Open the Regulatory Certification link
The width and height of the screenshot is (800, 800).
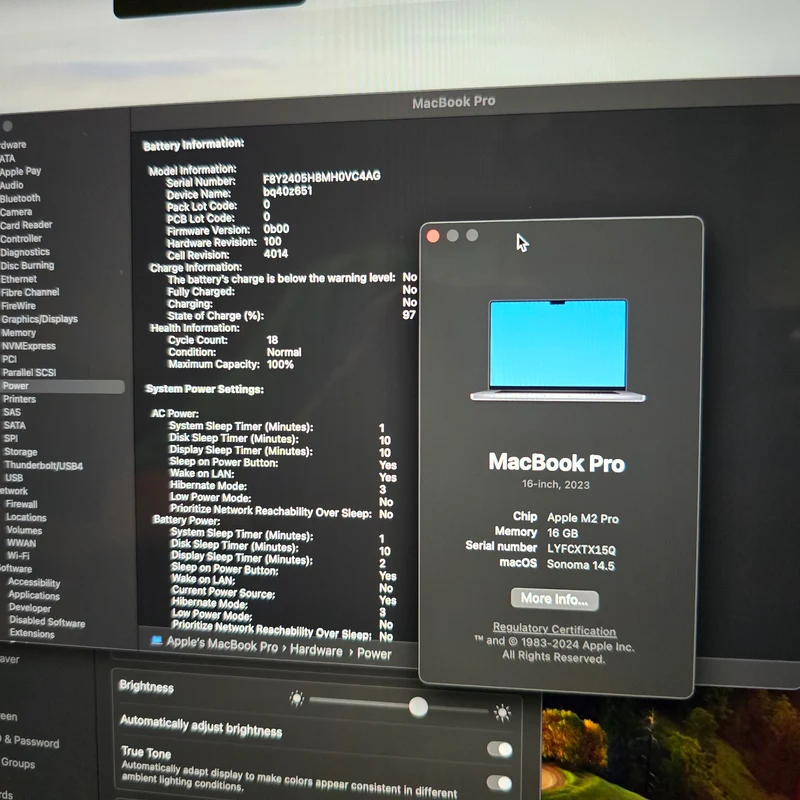555,629
